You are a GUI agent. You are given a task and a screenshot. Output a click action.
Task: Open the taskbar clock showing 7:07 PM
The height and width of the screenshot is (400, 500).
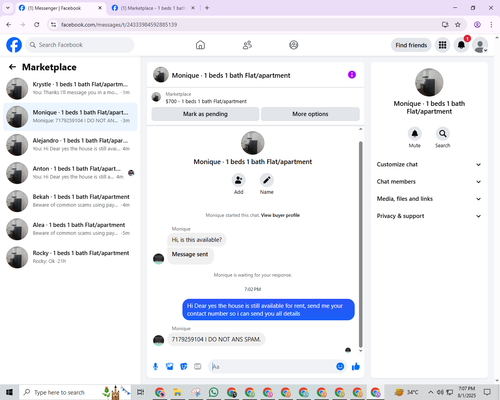coord(467,392)
